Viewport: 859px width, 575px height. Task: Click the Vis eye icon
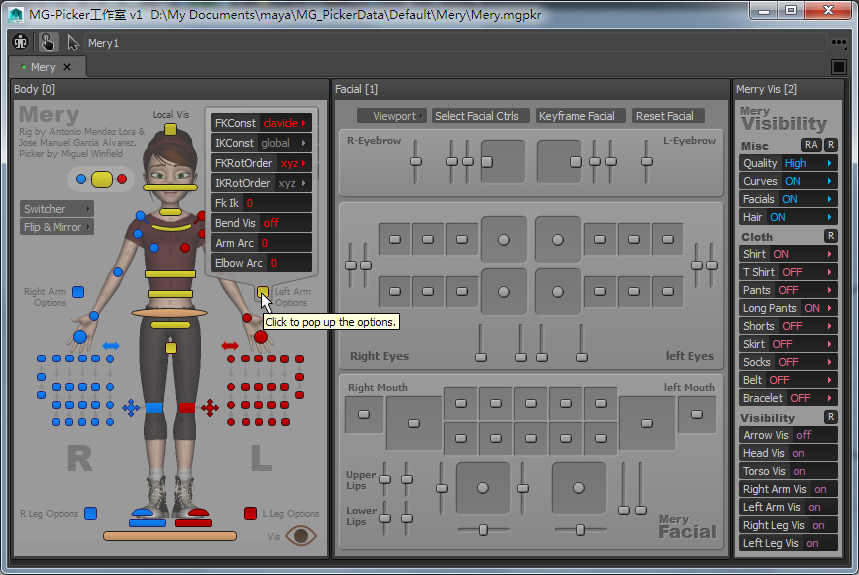[300, 536]
